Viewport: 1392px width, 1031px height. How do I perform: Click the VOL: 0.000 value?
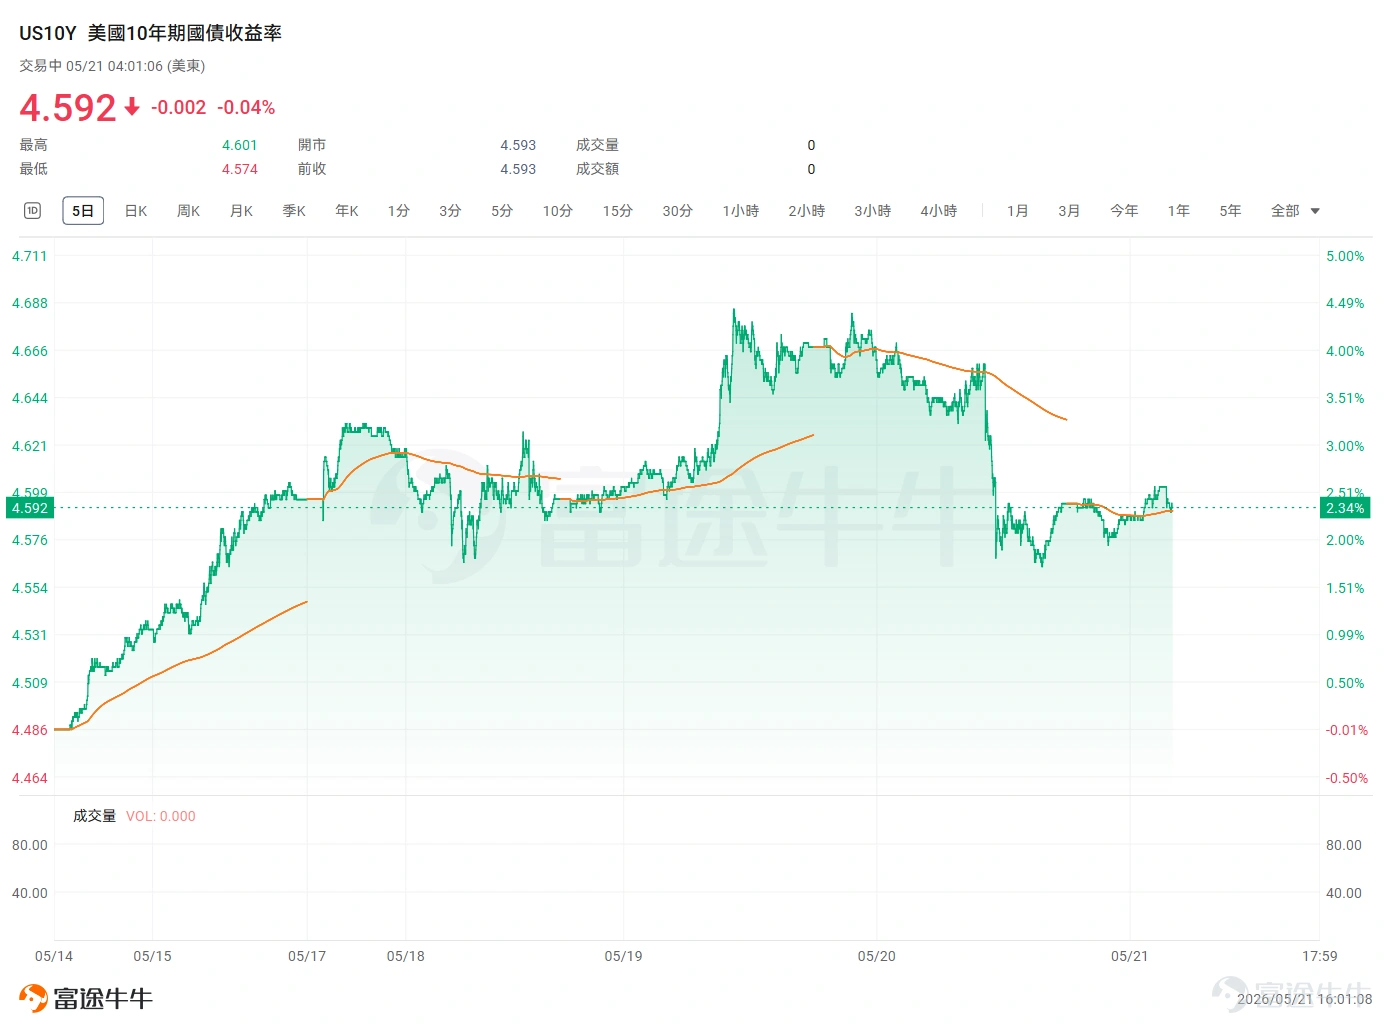(x=161, y=816)
